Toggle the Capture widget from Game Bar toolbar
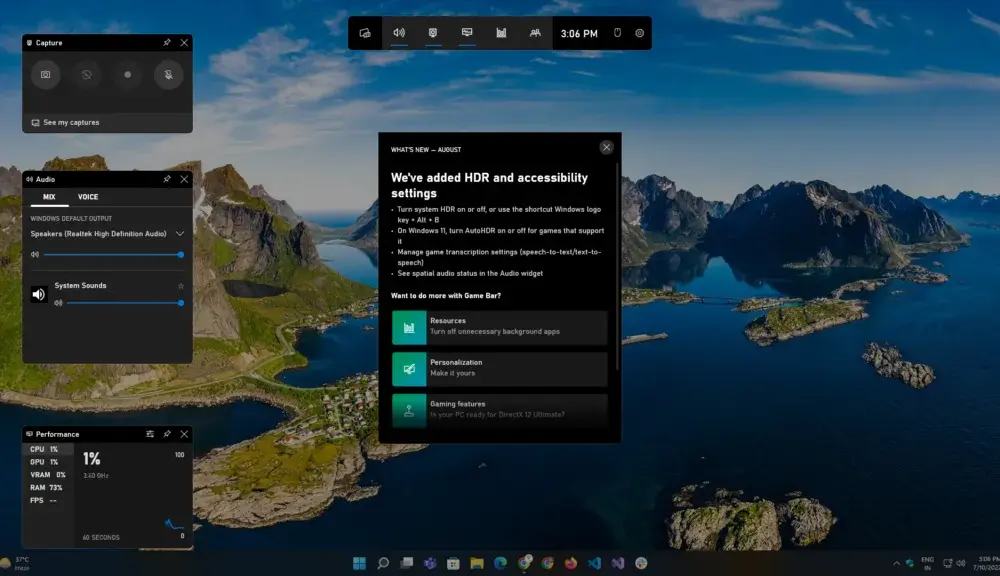 (x=433, y=33)
